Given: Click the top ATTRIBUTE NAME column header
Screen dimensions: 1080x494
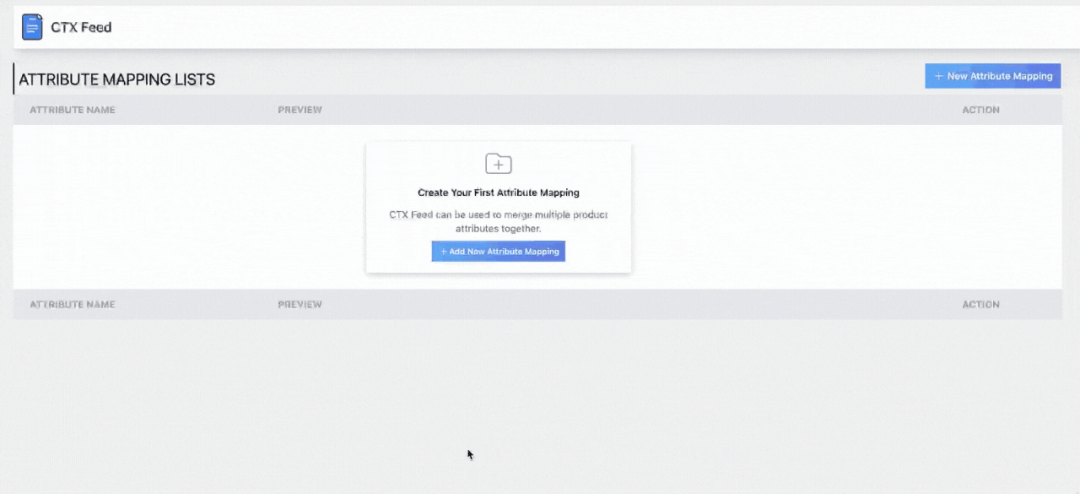Looking at the screenshot, I should (72, 110).
